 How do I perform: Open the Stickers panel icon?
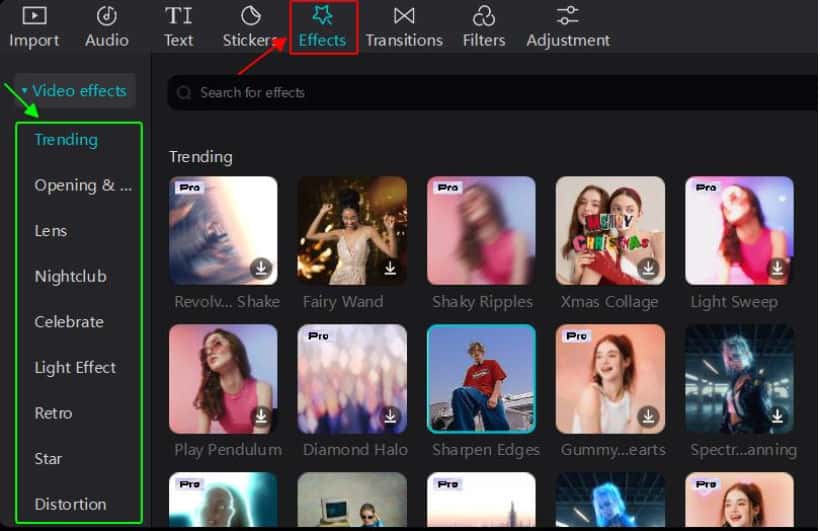point(251,16)
